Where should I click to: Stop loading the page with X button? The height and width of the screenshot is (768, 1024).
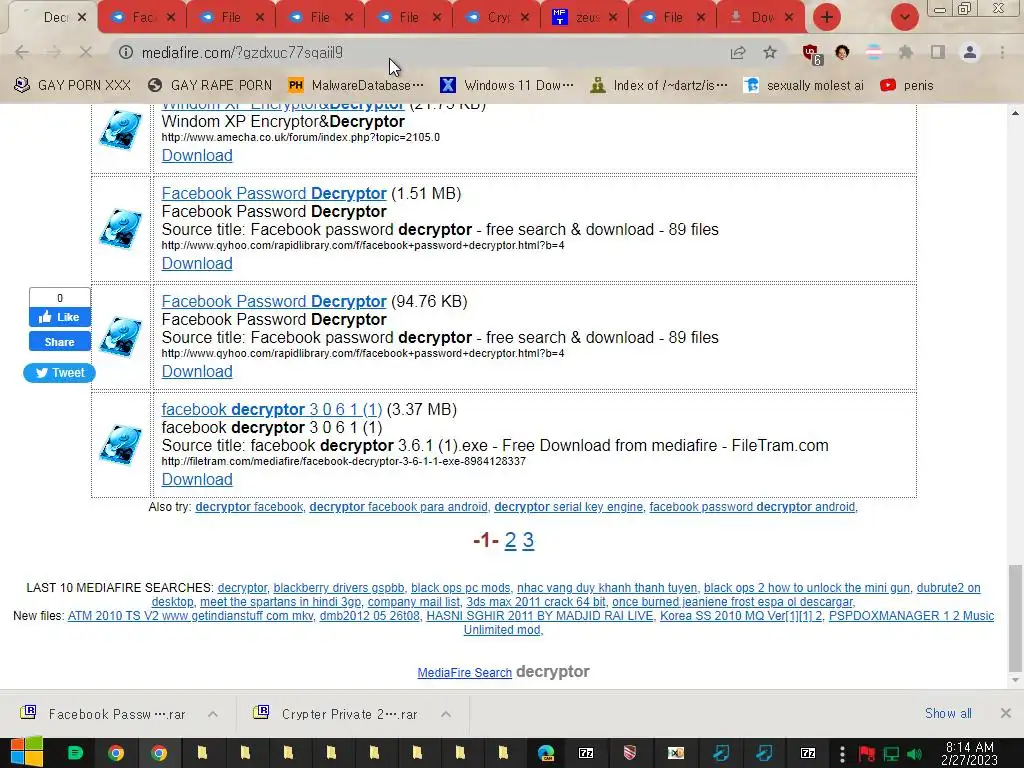[86, 52]
